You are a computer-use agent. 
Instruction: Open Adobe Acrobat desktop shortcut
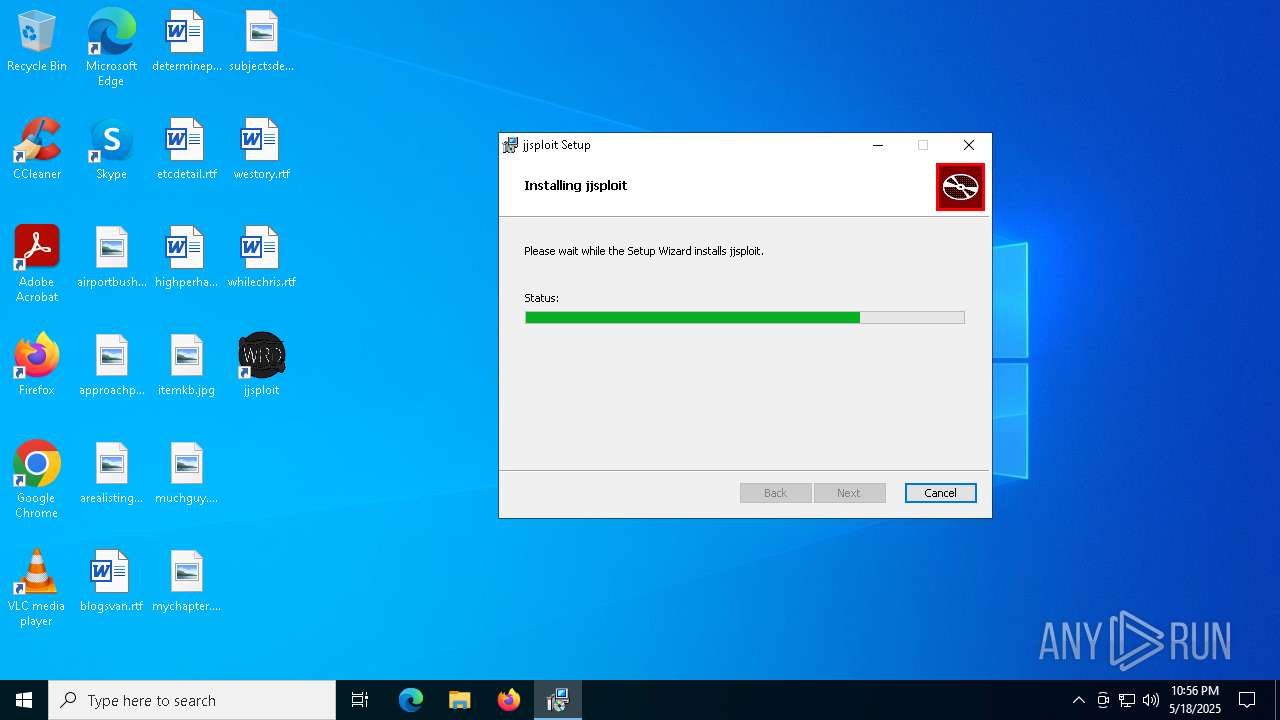pos(37,264)
